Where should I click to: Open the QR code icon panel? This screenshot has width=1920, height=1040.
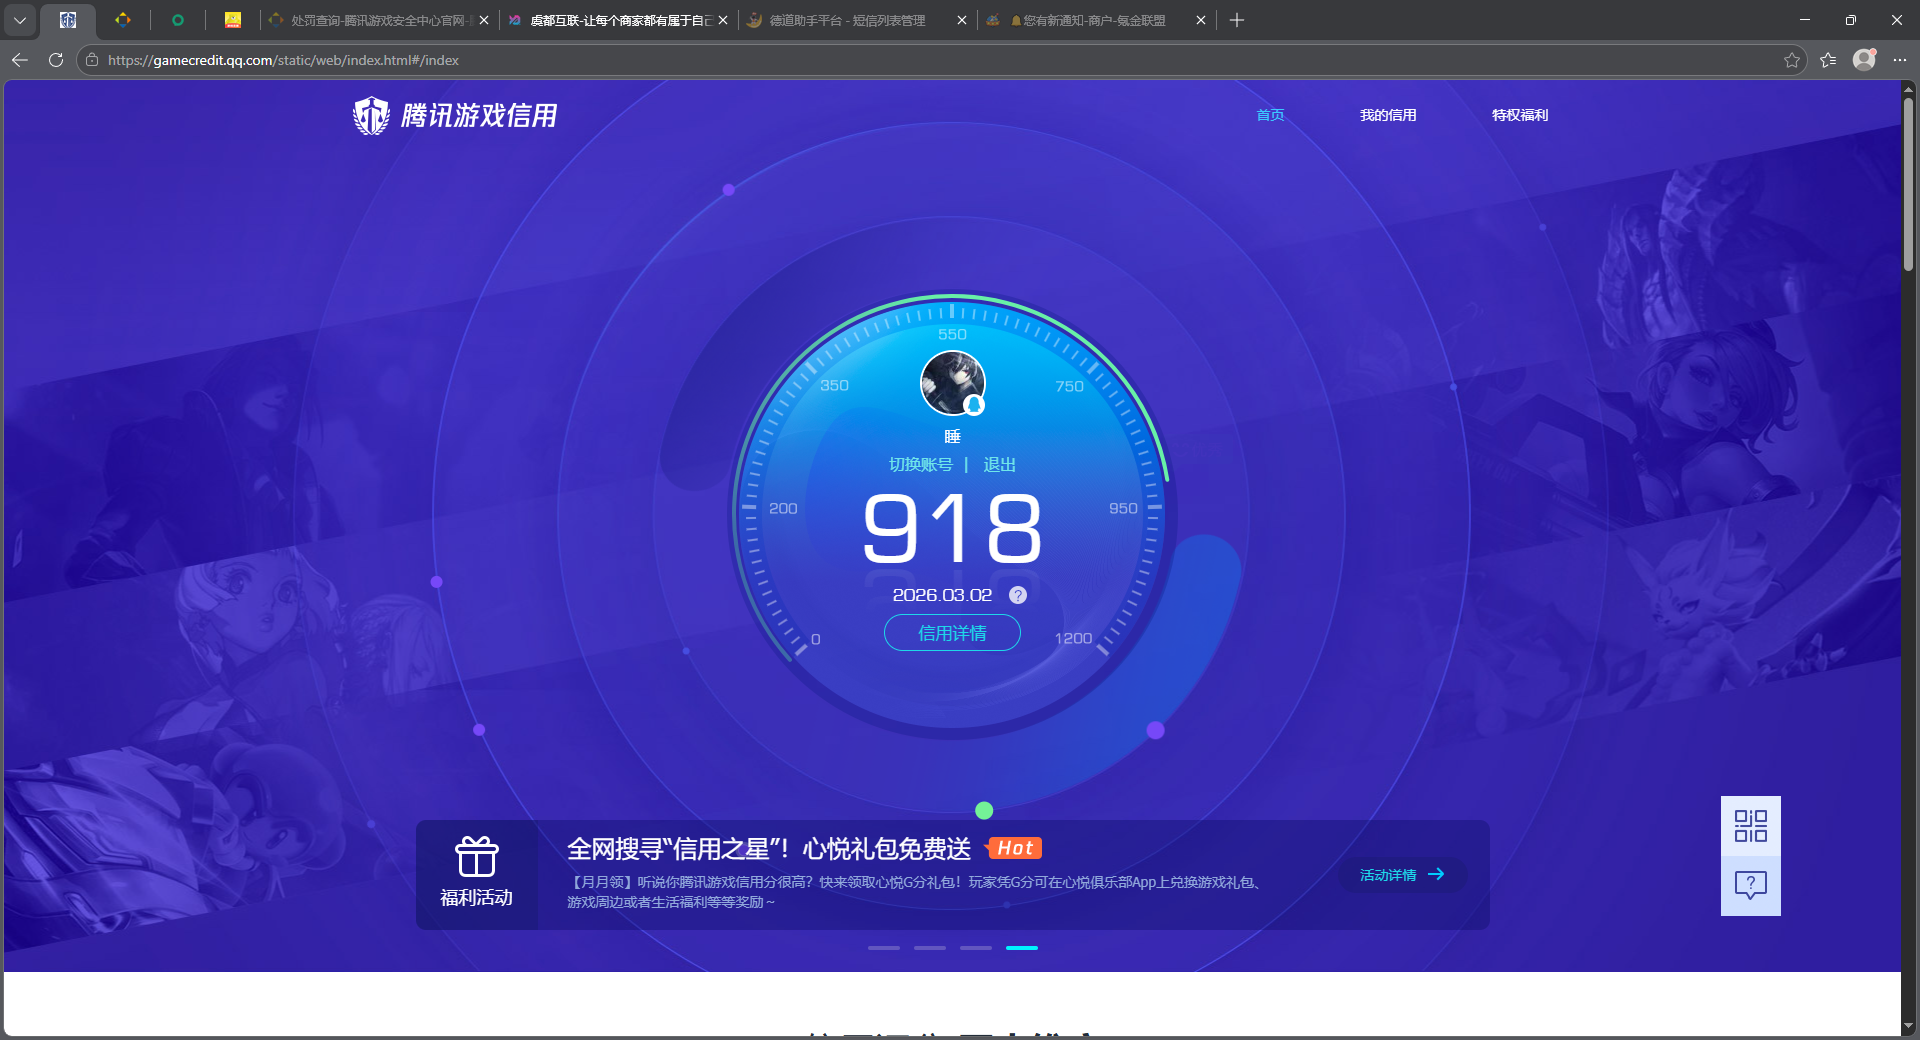tap(1750, 826)
